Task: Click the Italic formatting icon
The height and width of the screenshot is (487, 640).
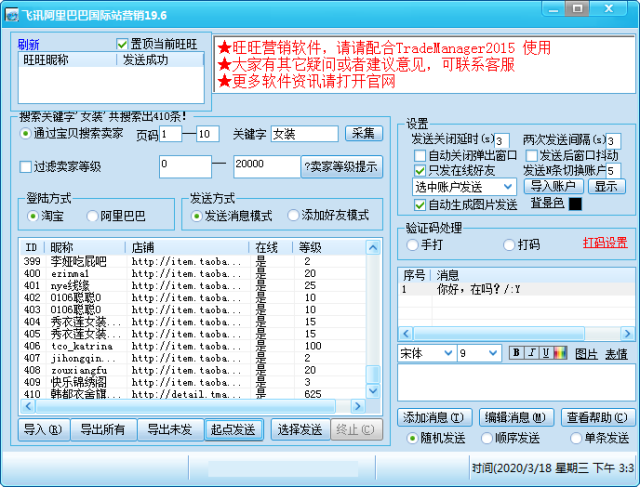Action: (531, 353)
